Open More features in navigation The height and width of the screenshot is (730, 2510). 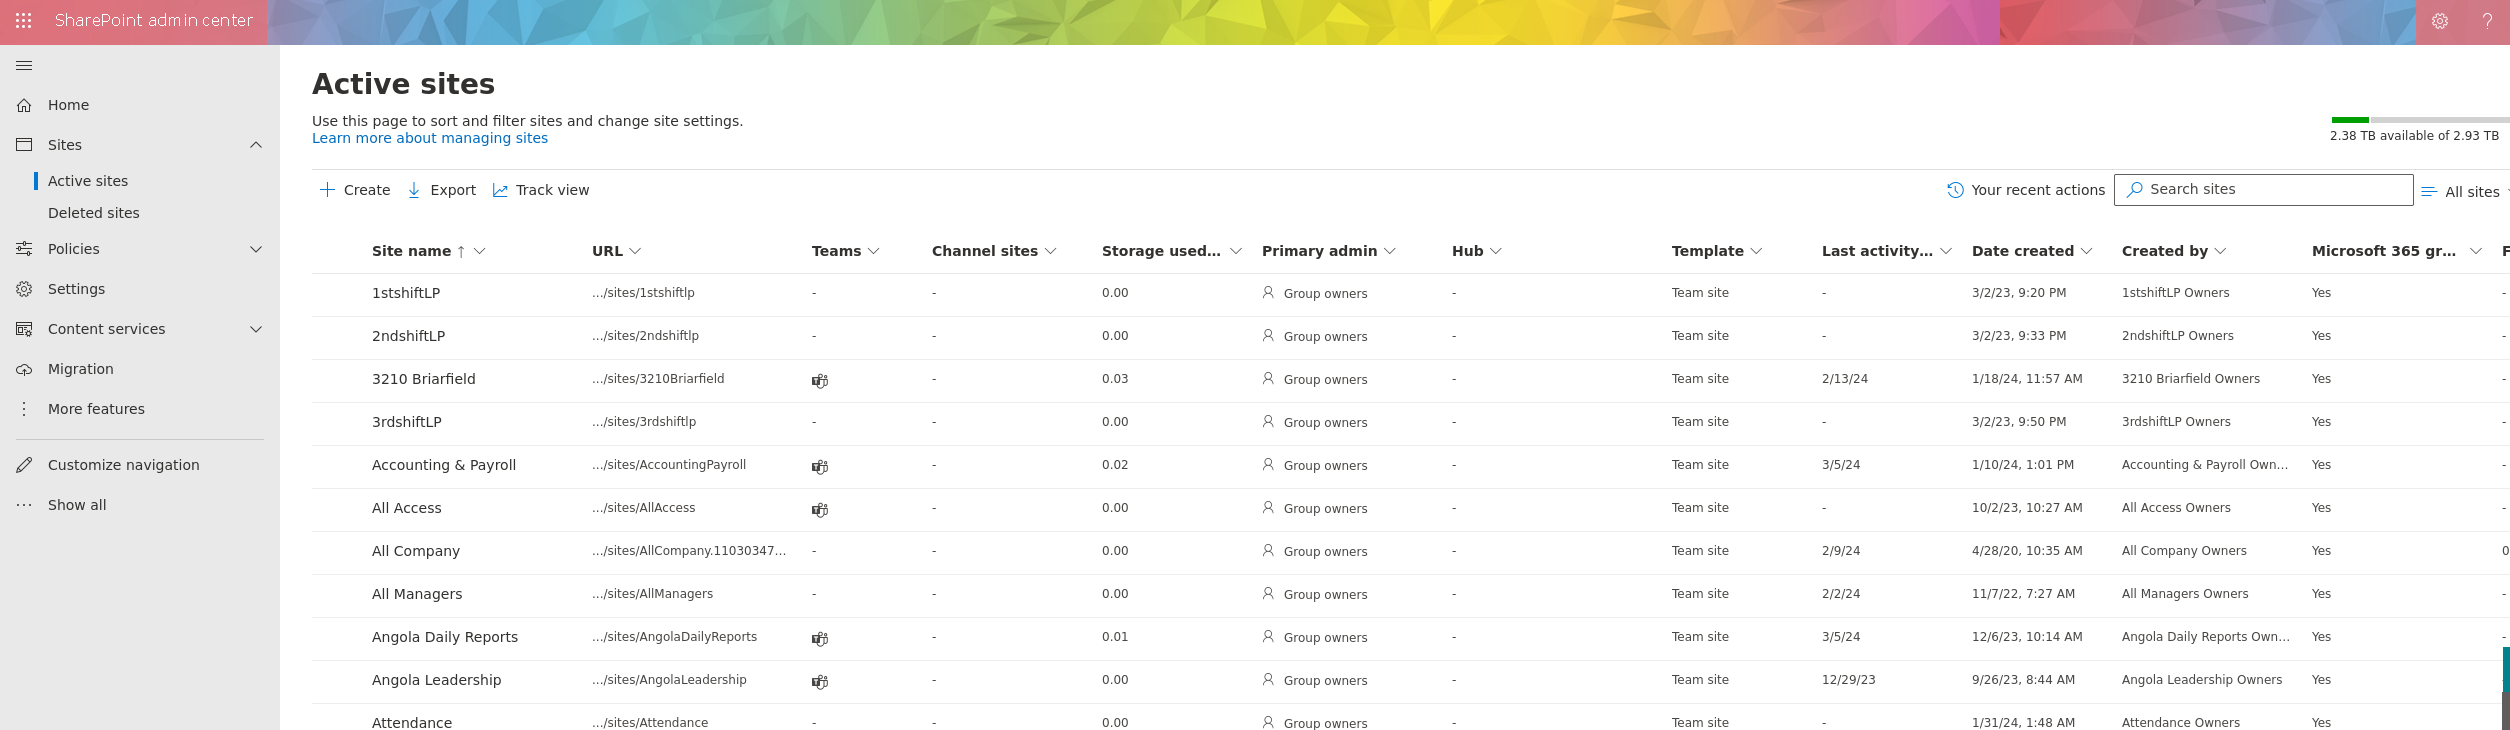(x=96, y=409)
